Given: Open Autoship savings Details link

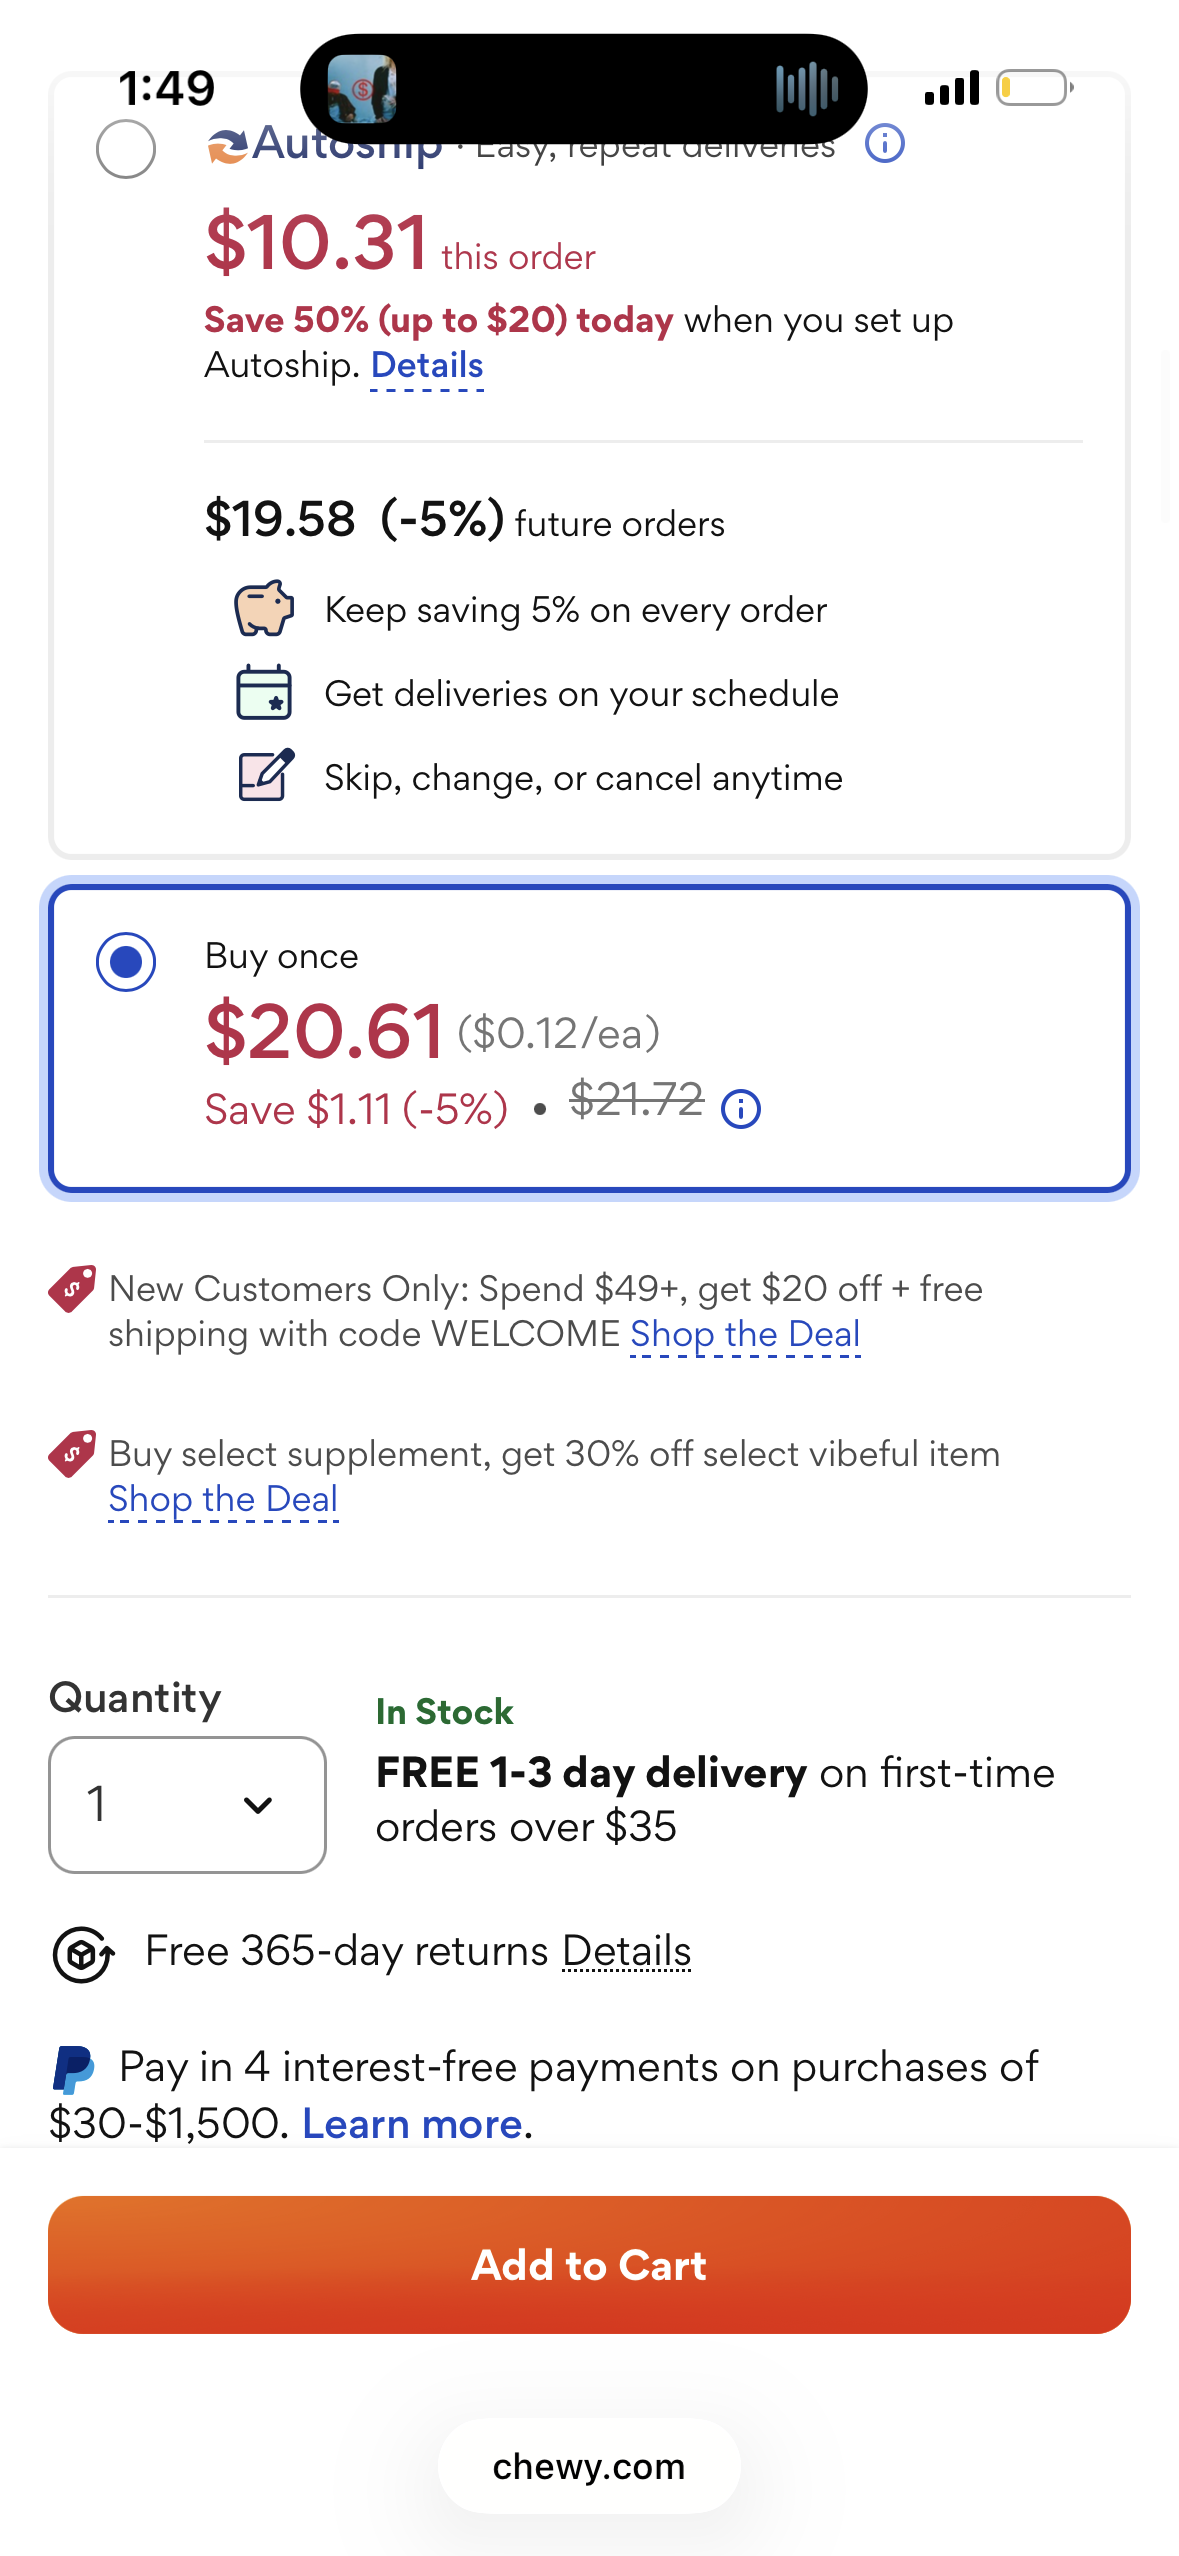Looking at the screenshot, I should click(x=427, y=366).
